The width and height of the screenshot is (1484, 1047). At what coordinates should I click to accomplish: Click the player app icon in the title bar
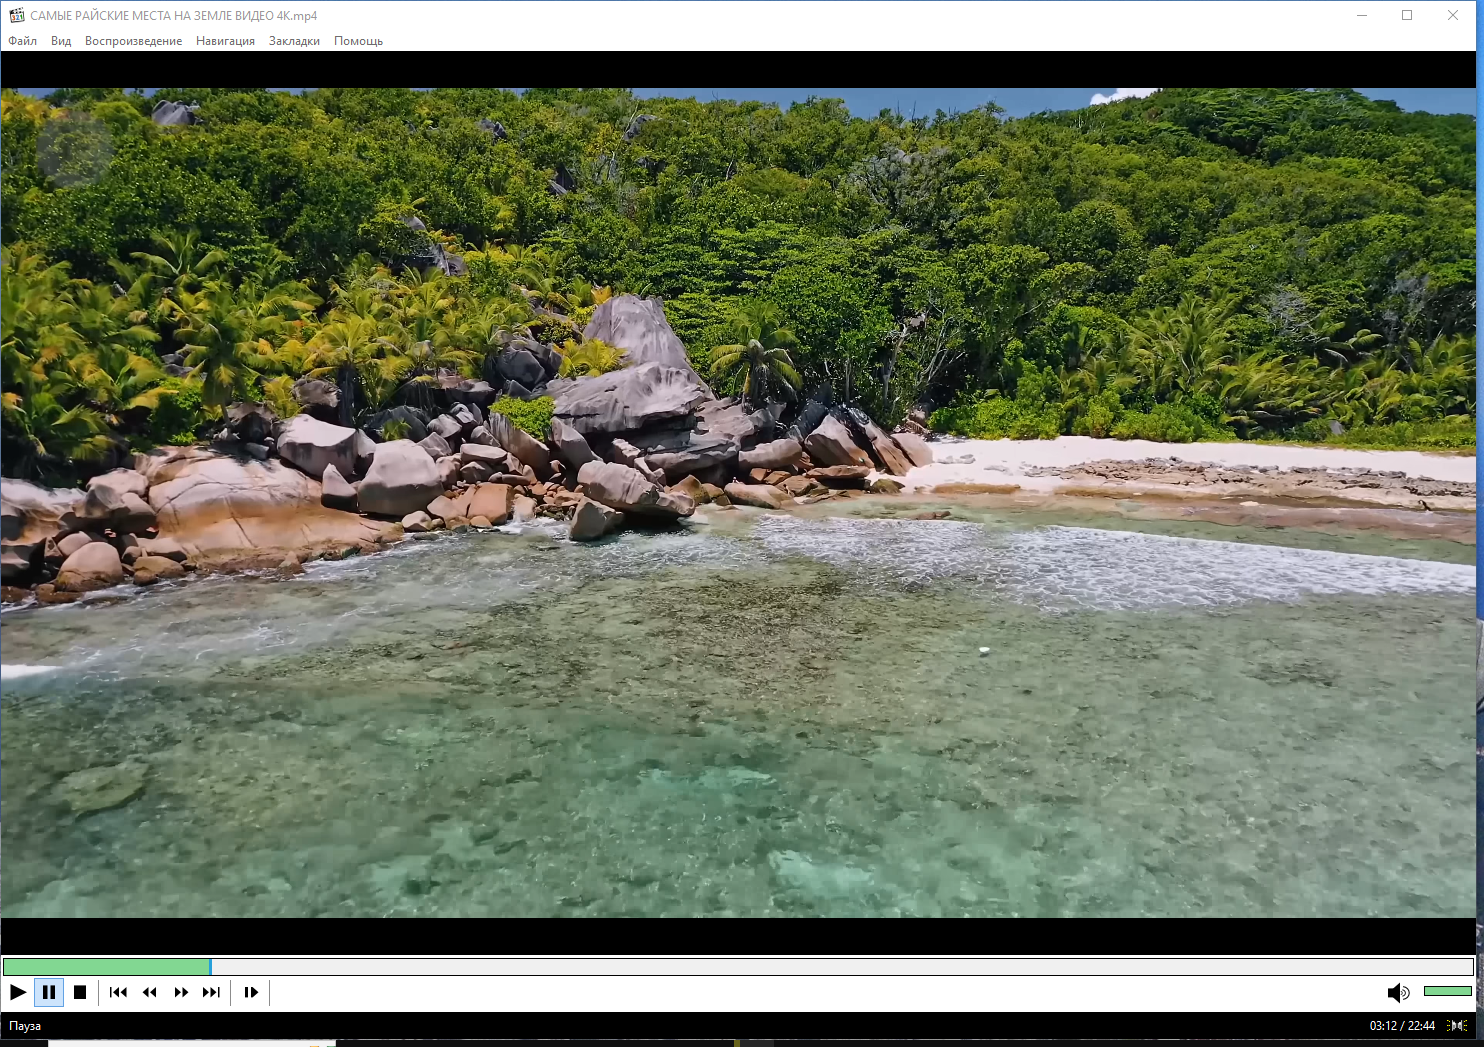tap(16, 15)
